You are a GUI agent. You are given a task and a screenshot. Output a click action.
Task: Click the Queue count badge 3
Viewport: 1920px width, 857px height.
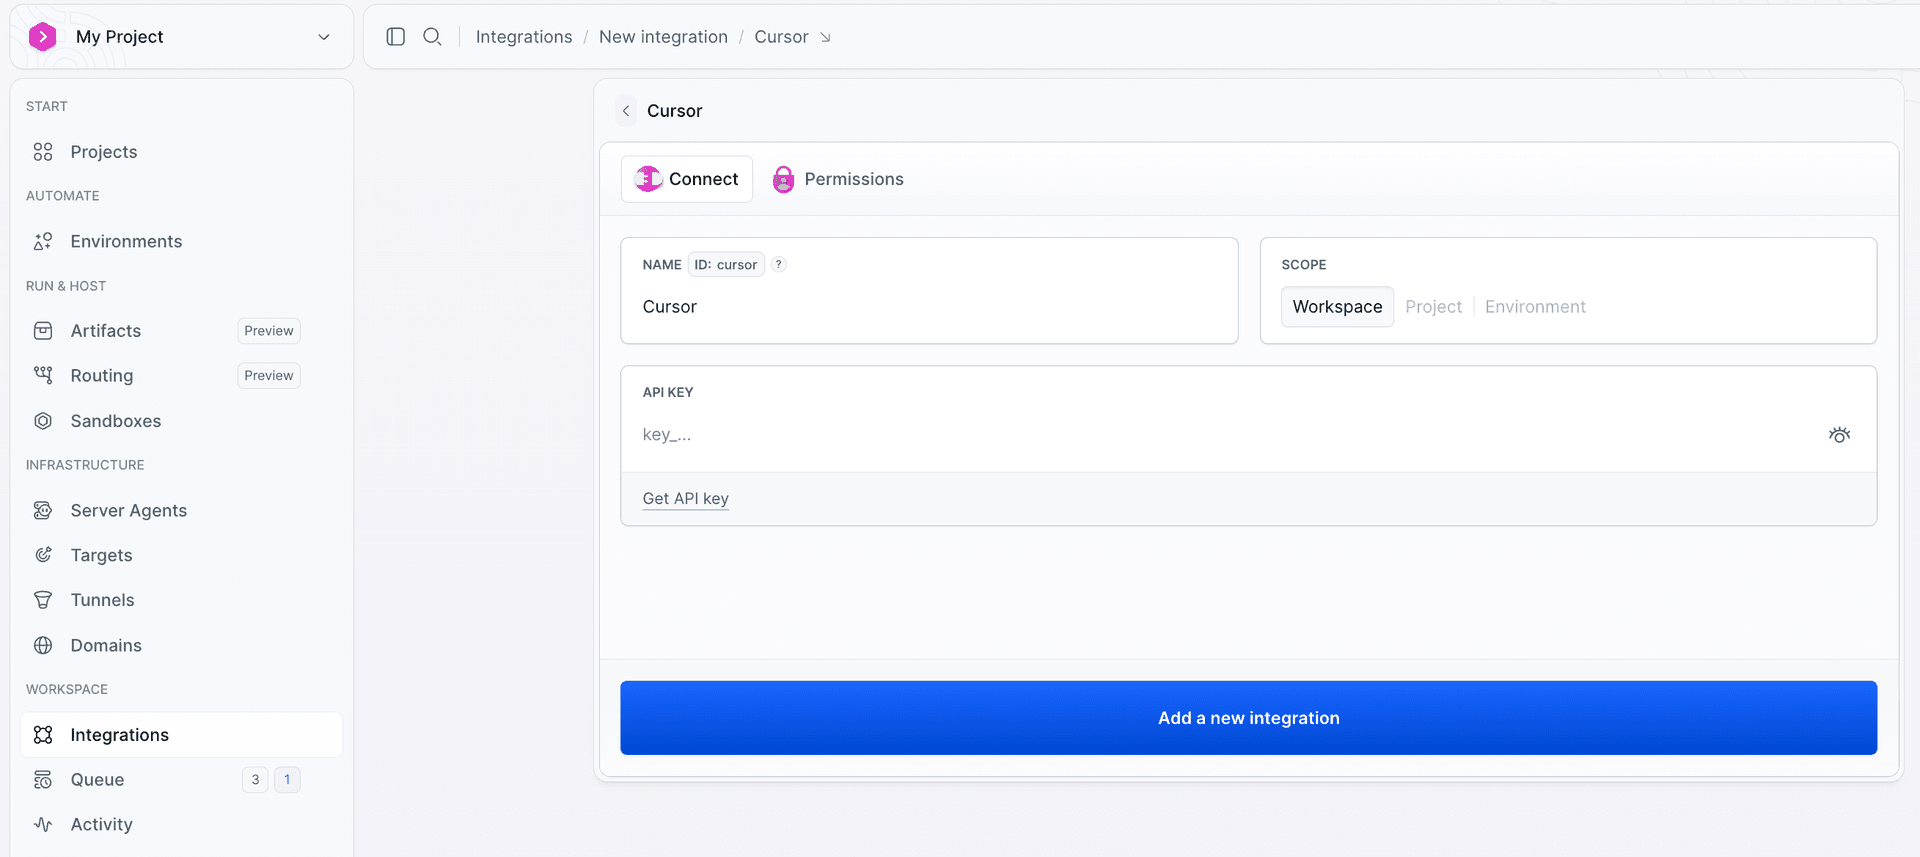[x=255, y=780]
